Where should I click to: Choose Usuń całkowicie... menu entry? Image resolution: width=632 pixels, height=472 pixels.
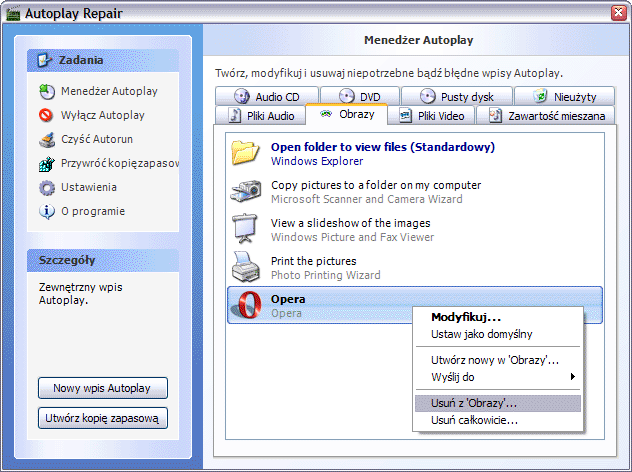pyautogui.click(x=498, y=420)
